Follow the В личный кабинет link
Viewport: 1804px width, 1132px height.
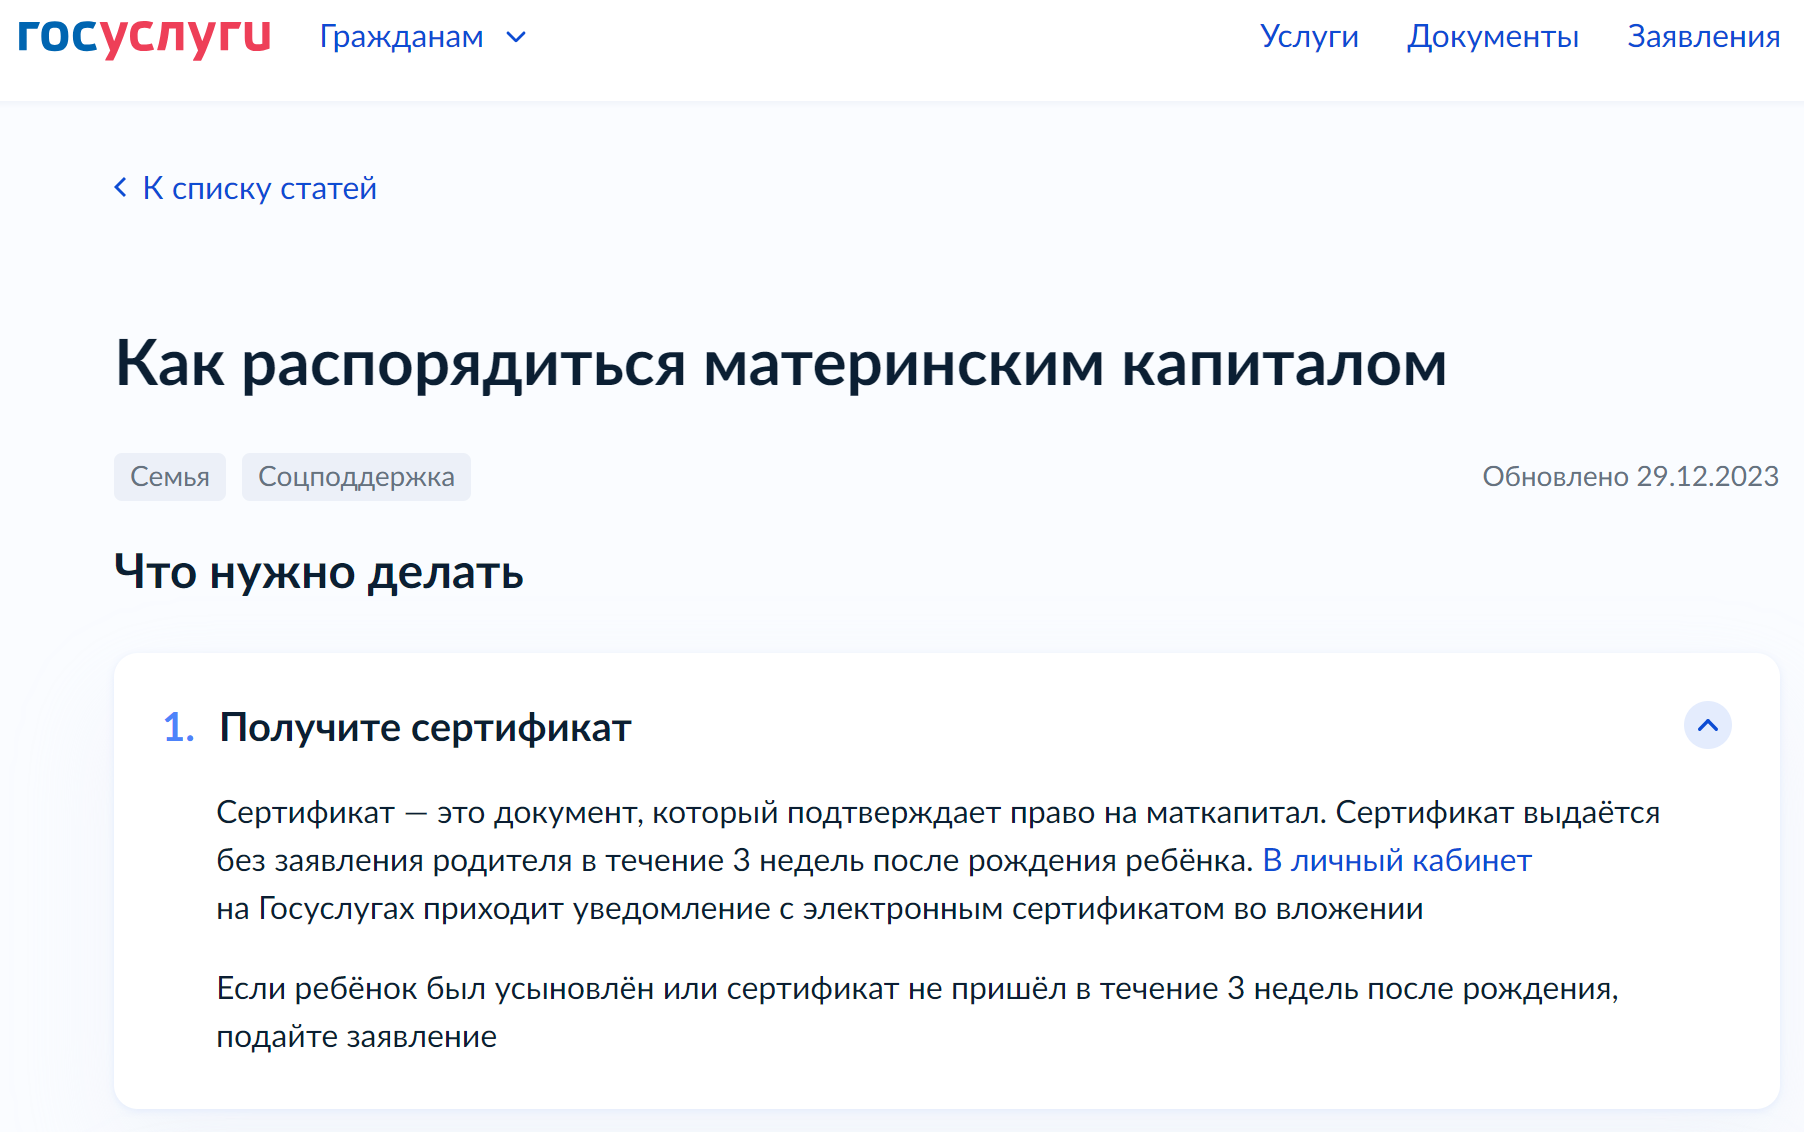pyautogui.click(x=1397, y=860)
